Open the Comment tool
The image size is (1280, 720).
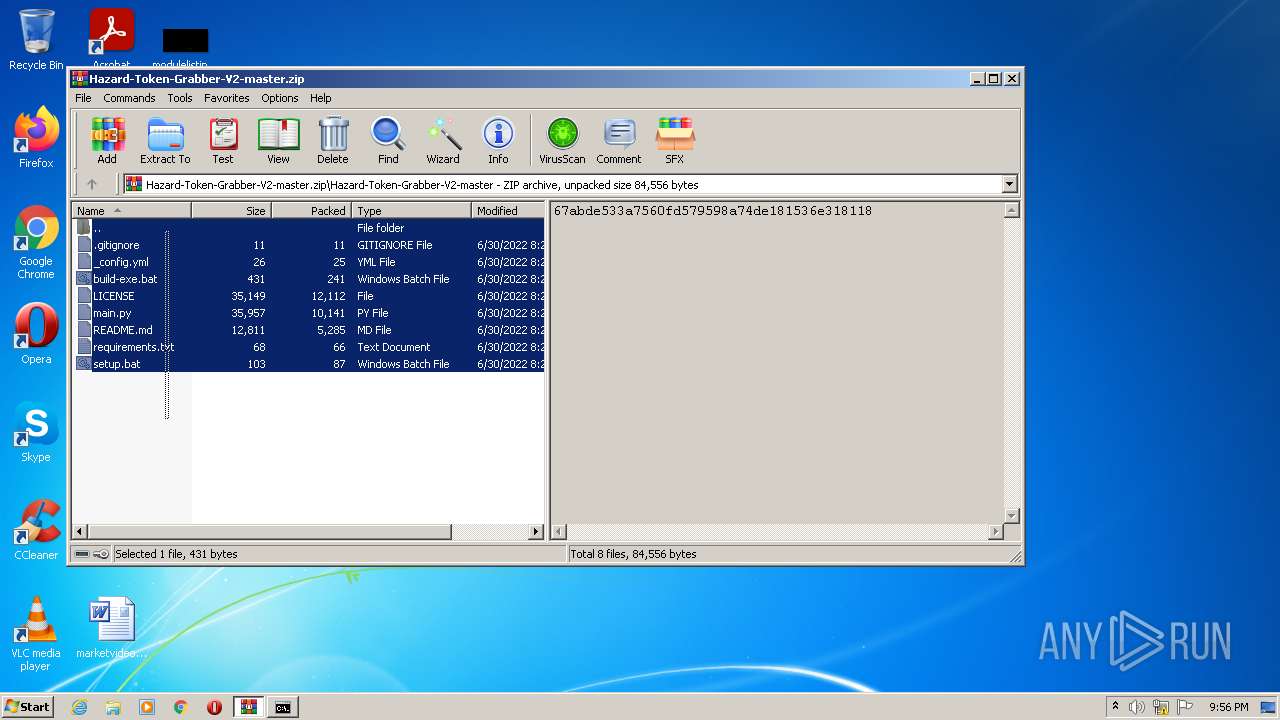619,140
